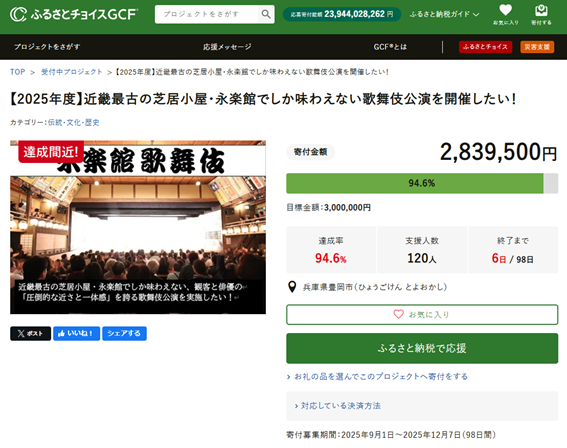This screenshot has width=567, height=448.
Task: Open お気に入り heart icon in header
Action: [x=505, y=14]
